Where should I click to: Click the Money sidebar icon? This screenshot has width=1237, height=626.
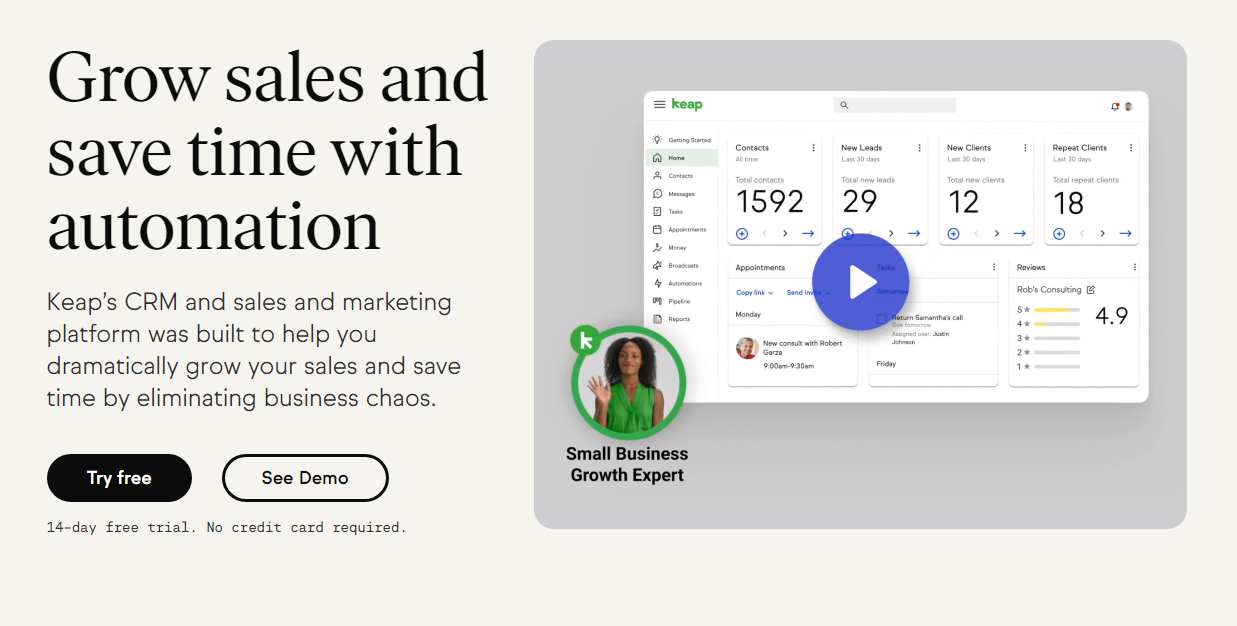tap(657, 247)
